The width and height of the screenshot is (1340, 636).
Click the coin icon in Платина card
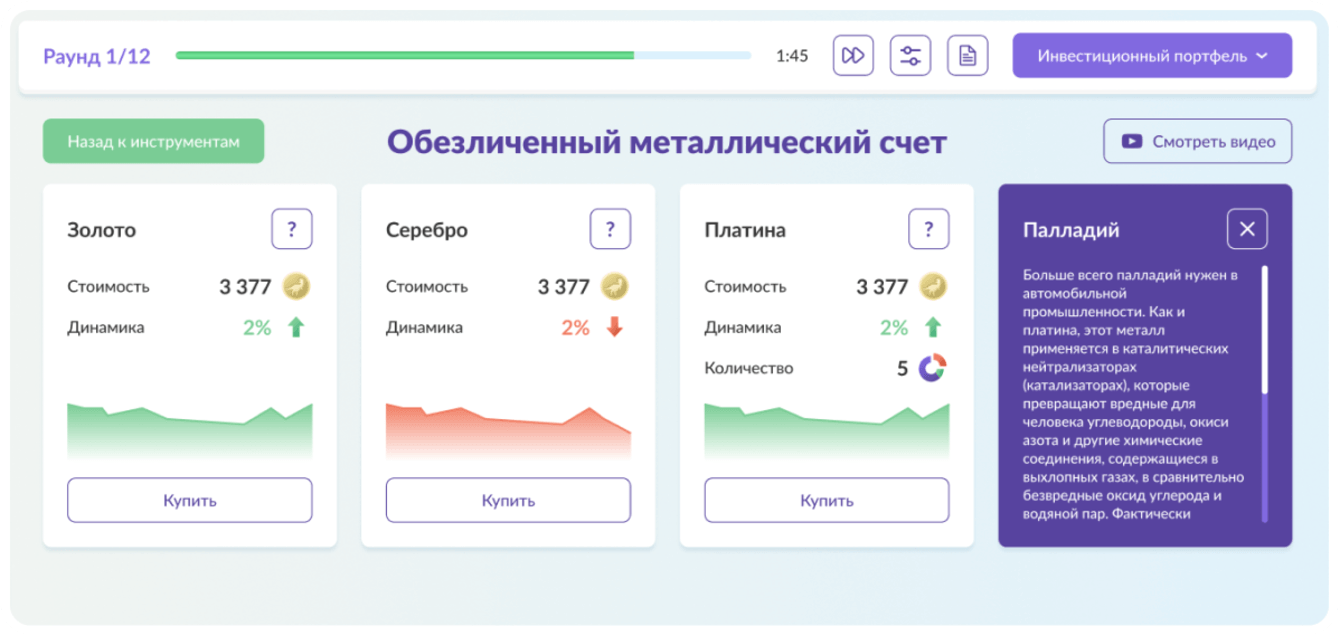point(933,287)
